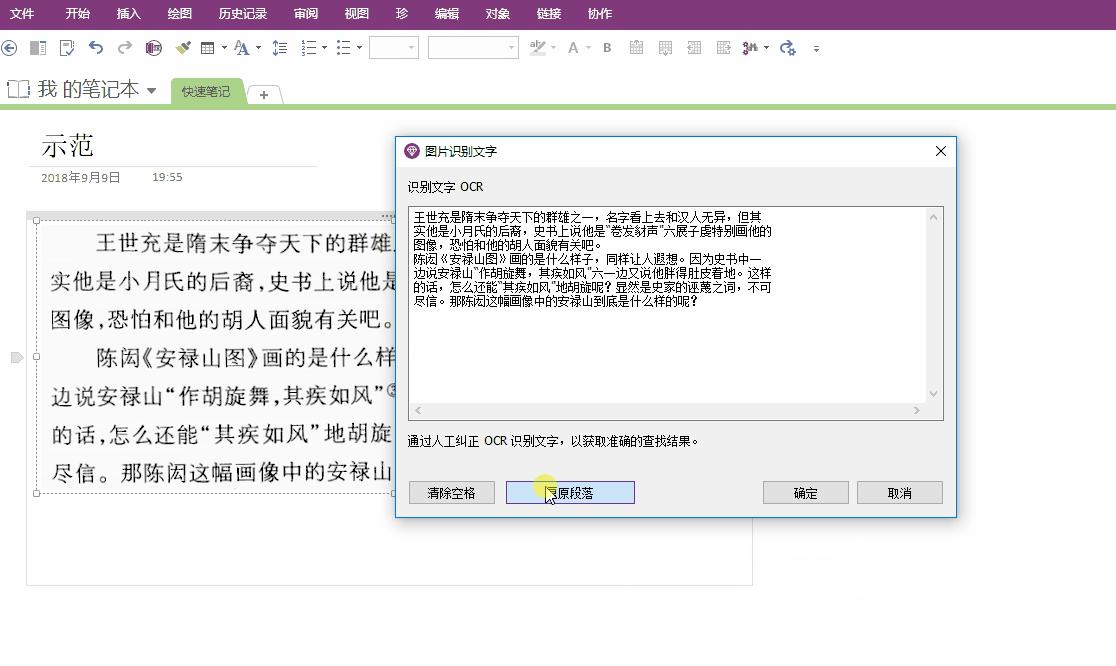Toggle the navigation pane view icon
This screenshot has width=1116, height=666.
tap(38, 48)
